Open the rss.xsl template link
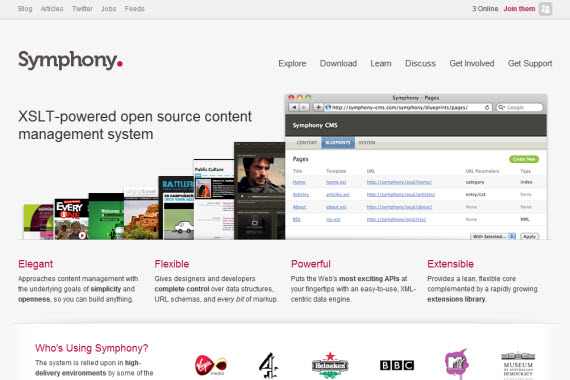 [333, 219]
